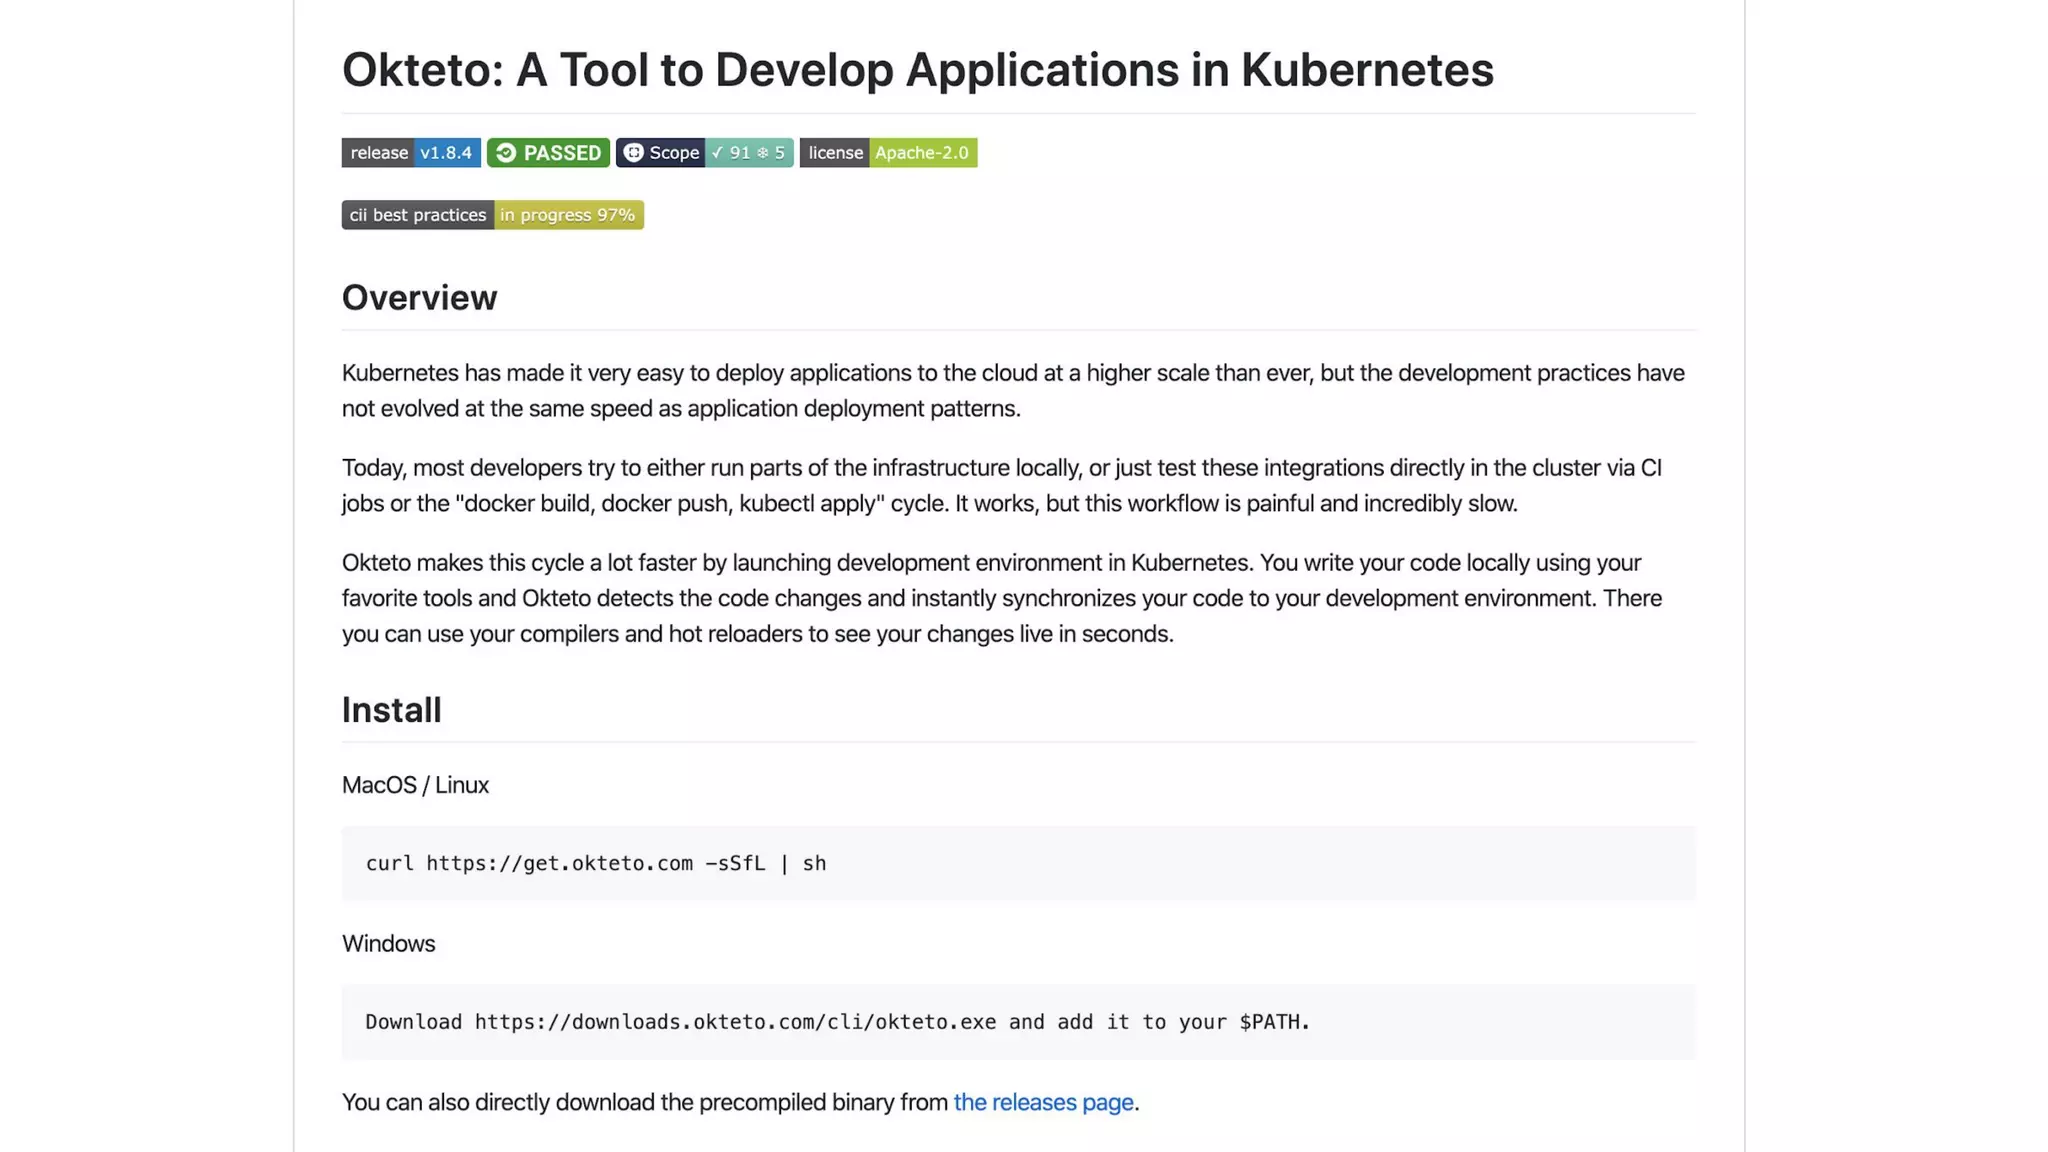Click the paragraph starting Kubernetes has made
Viewport: 2048px width, 1152px height.
[x=1012, y=390]
